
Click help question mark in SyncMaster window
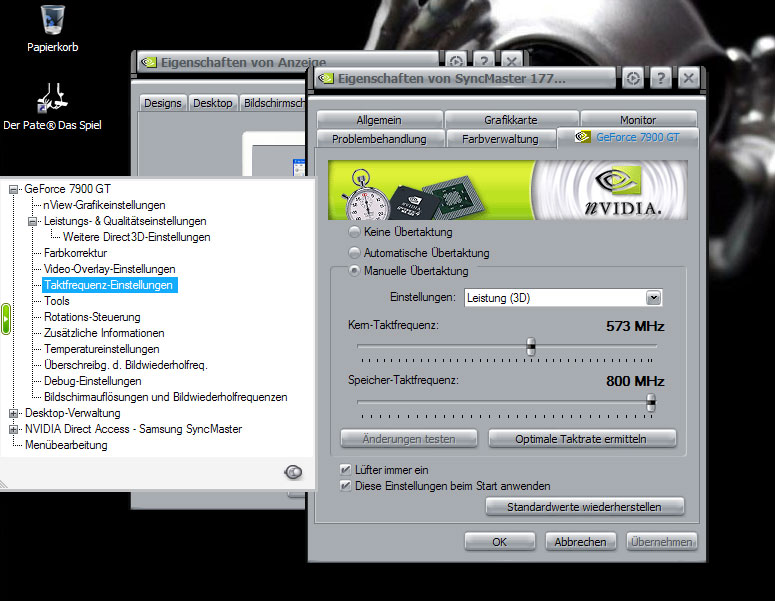click(661, 78)
